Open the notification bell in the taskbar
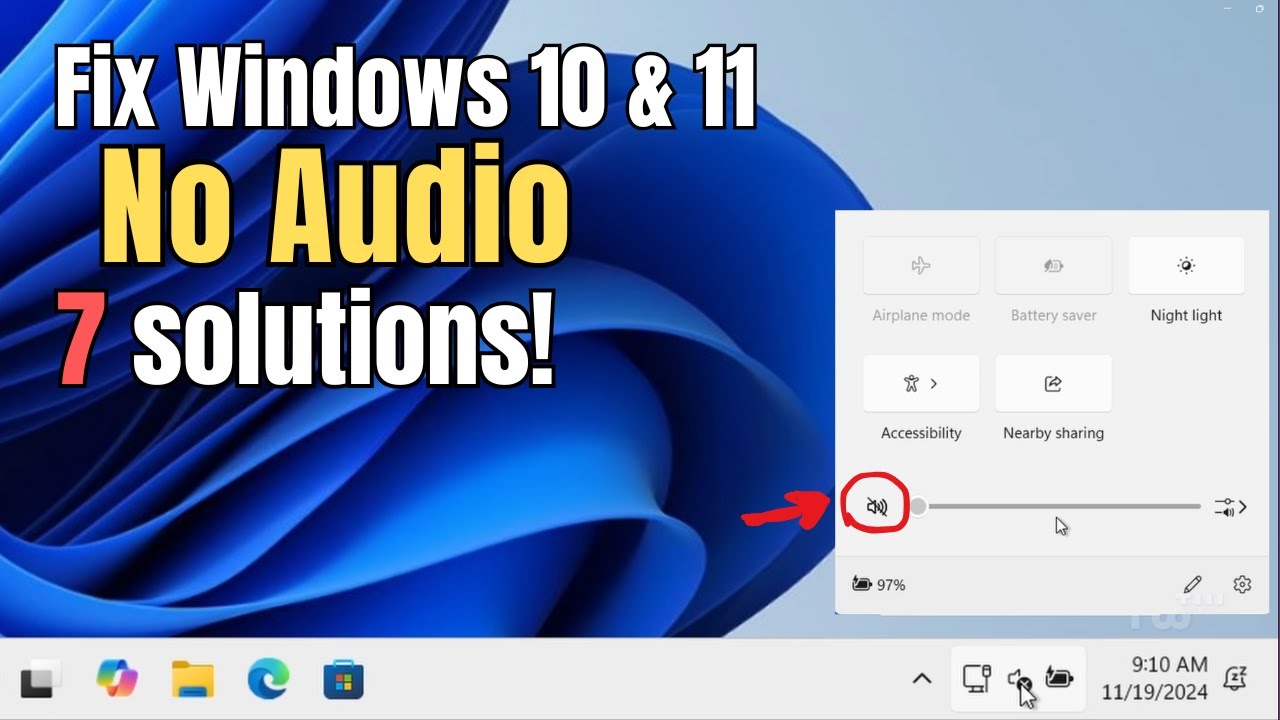This screenshot has height=720, width=1280. [x=1235, y=679]
